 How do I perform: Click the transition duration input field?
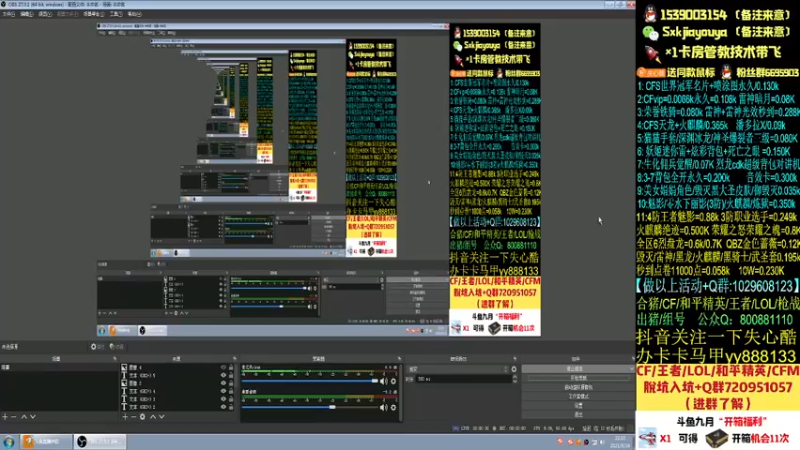point(463,379)
